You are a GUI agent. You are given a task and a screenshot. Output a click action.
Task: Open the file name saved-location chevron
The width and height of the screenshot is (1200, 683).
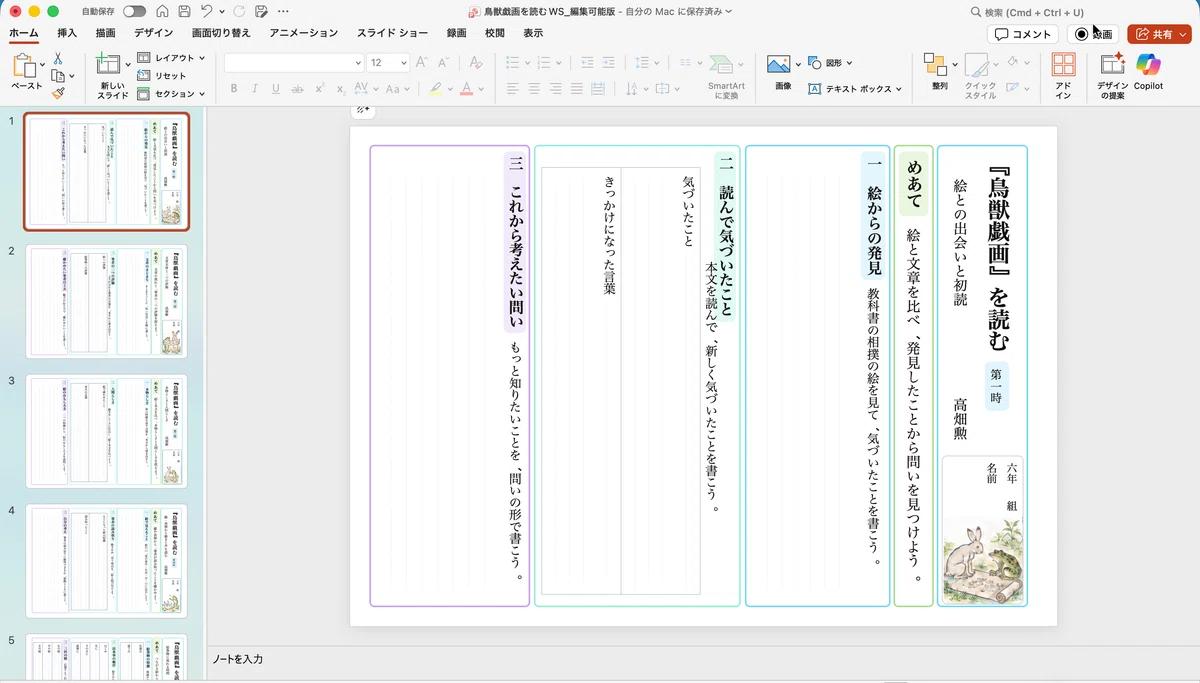pyautogui.click(x=728, y=11)
